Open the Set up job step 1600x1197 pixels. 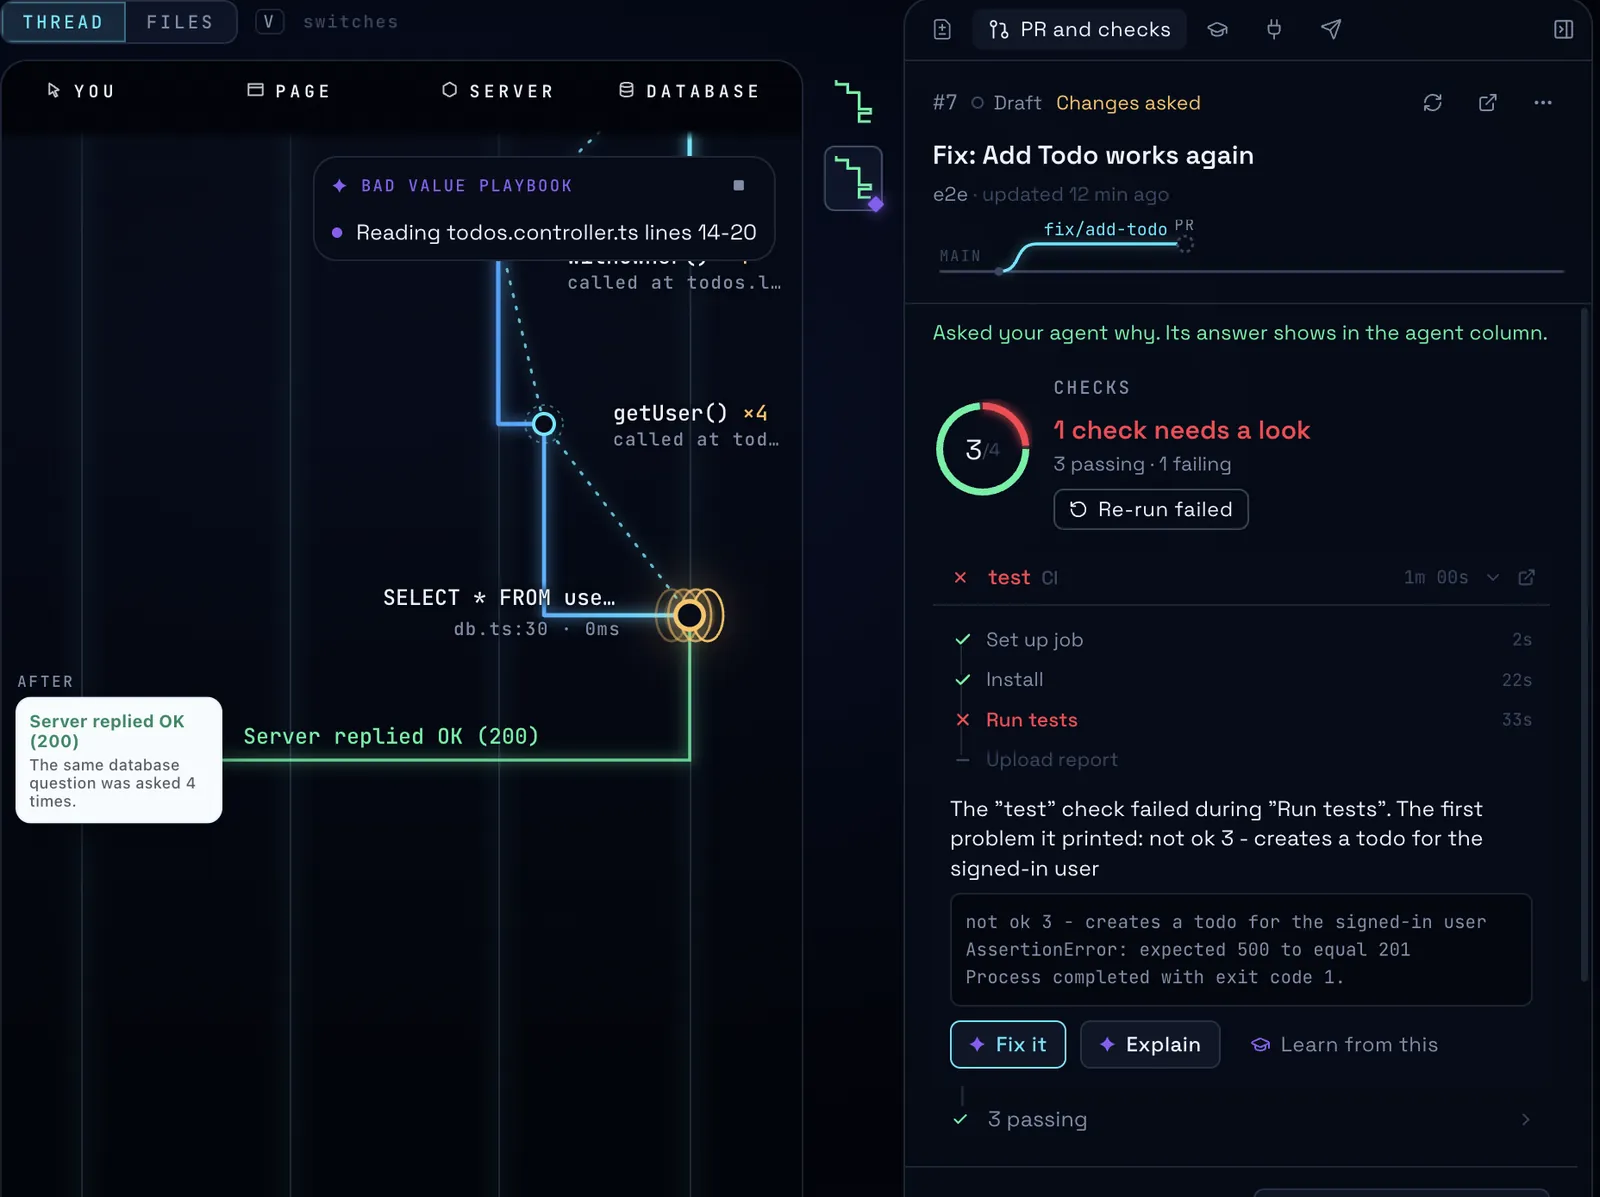[x=1243, y=640]
